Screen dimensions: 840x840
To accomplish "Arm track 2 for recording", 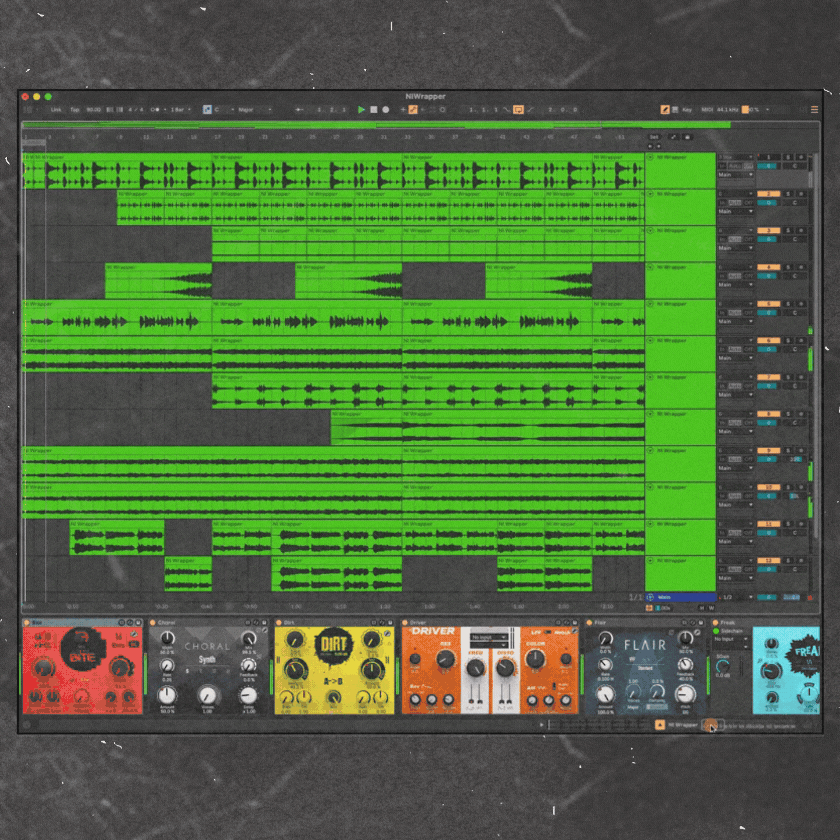I will (801, 194).
